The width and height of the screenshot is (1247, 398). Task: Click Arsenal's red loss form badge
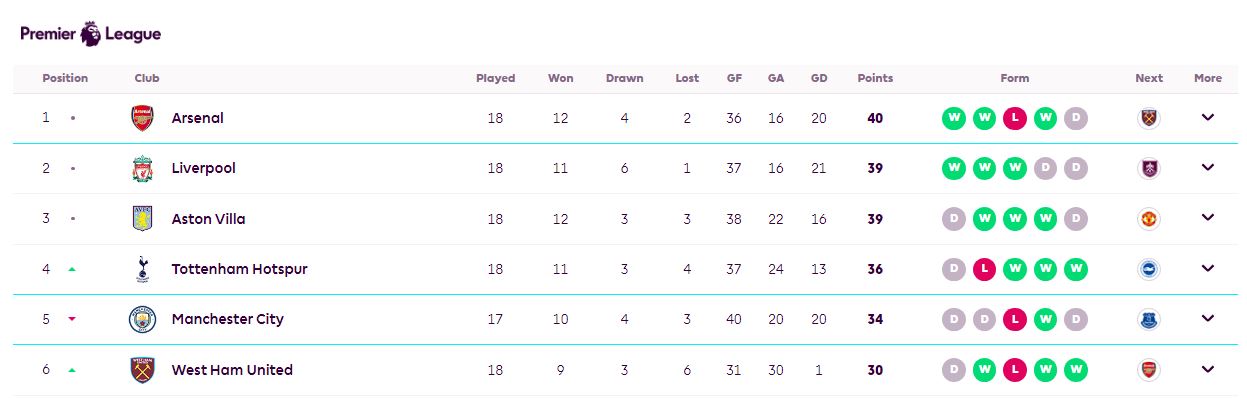[x=1015, y=118]
